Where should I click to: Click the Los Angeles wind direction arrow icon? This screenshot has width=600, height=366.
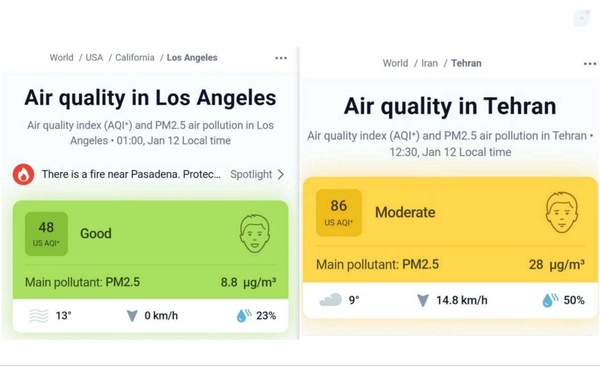point(132,316)
